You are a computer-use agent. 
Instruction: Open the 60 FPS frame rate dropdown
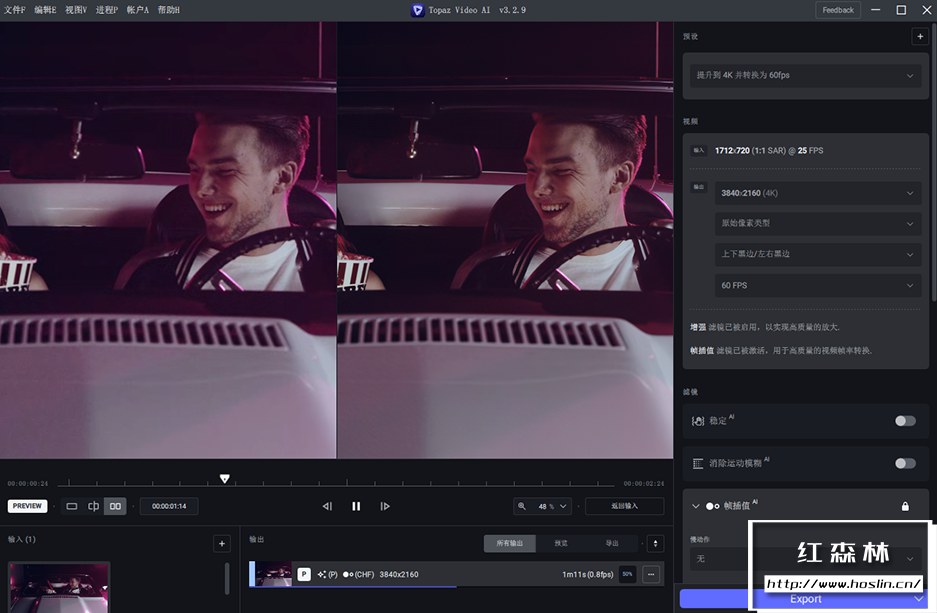pyautogui.click(x=817, y=286)
